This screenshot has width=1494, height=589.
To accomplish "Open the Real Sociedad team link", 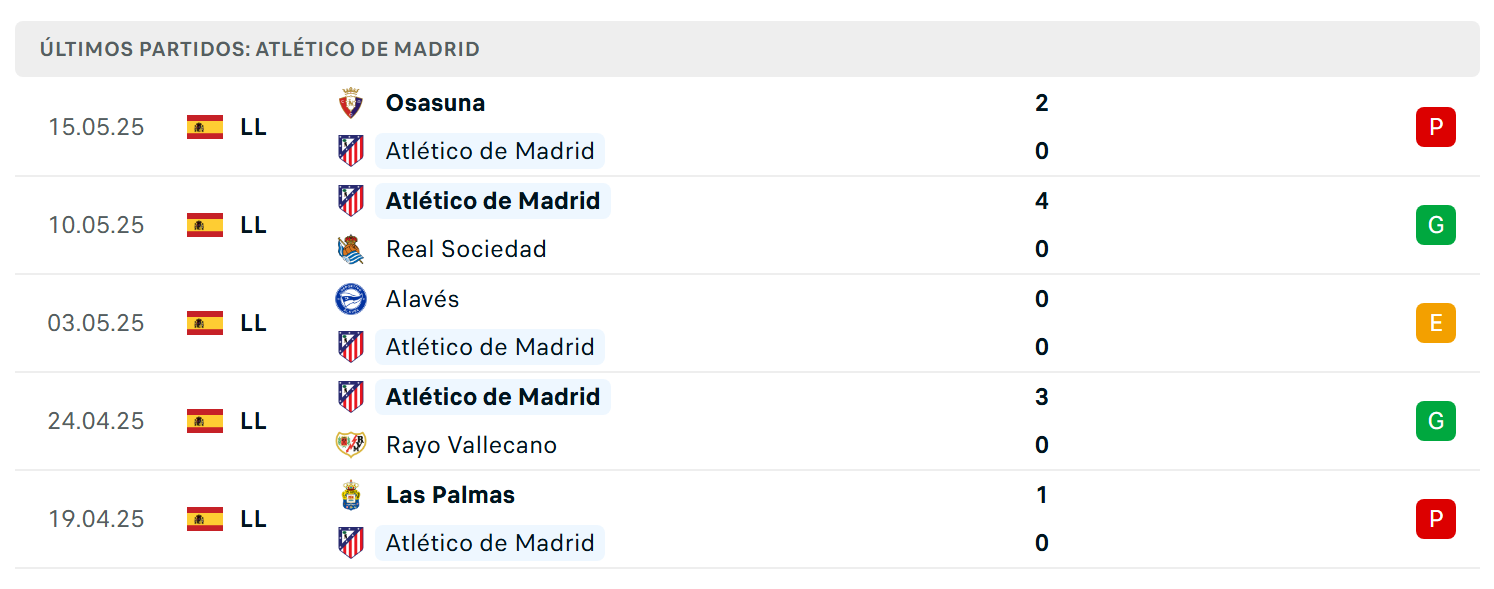I will pyautogui.click(x=466, y=249).
